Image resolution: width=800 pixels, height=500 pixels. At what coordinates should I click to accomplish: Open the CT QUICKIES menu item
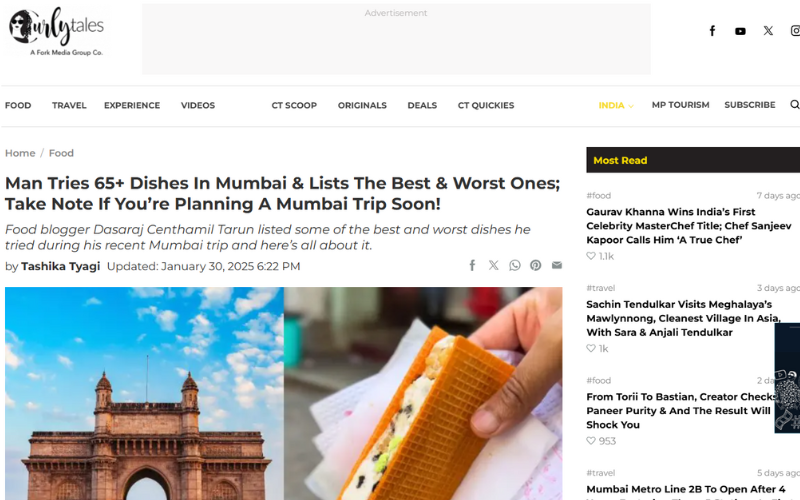[x=486, y=105]
